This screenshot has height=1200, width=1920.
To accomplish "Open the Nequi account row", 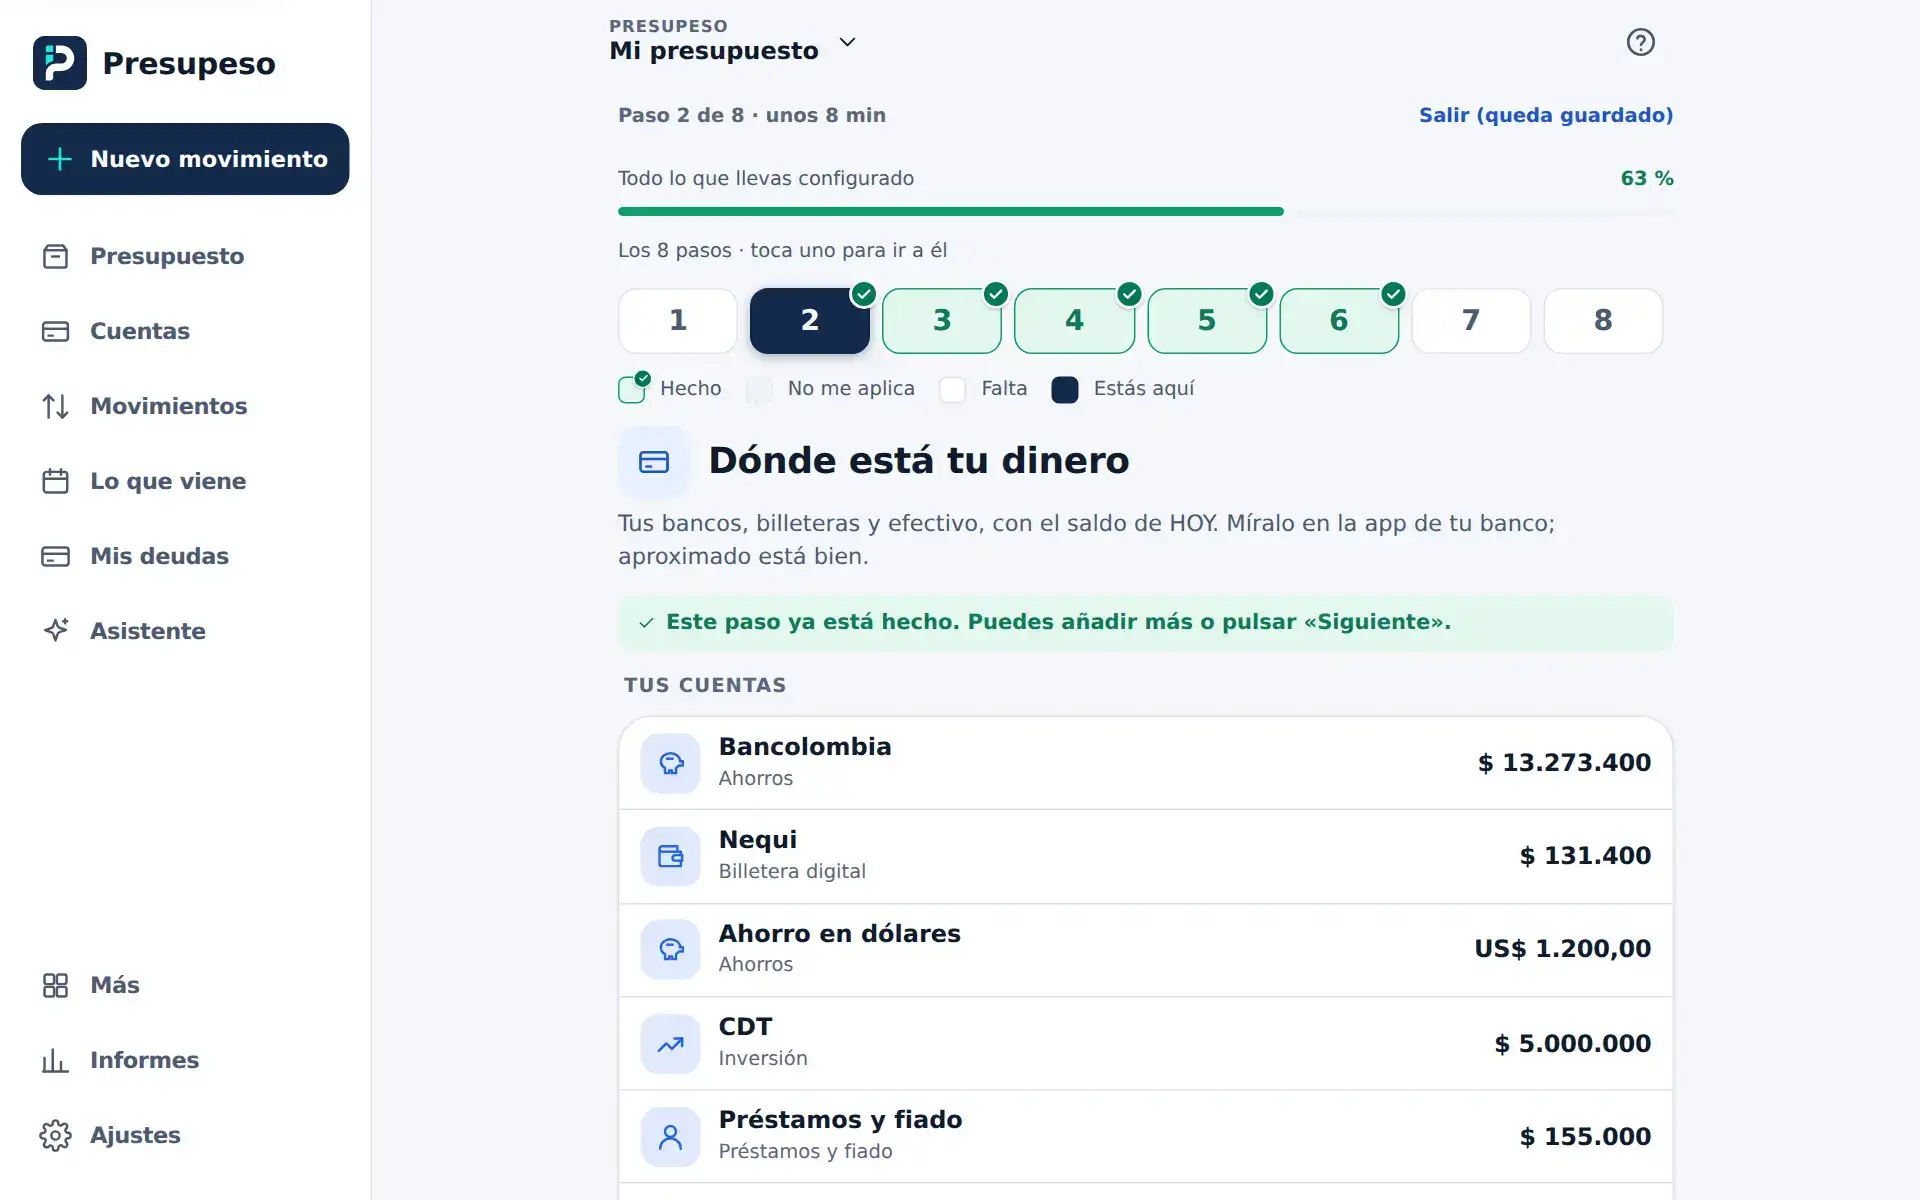I will point(1146,856).
